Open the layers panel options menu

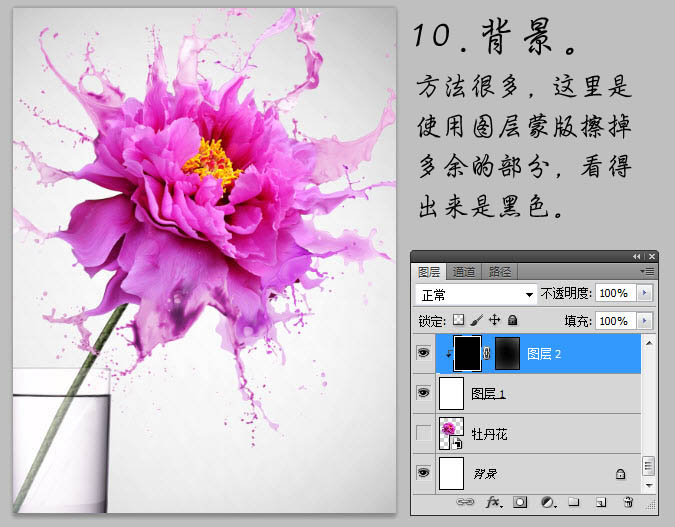coord(648,272)
